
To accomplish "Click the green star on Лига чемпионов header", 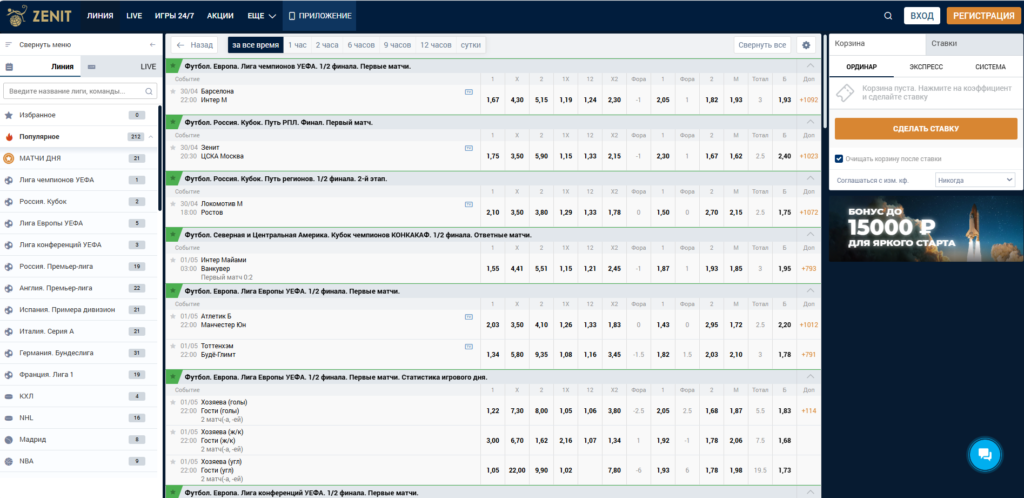I will pyautogui.click(x=173, y=66).
